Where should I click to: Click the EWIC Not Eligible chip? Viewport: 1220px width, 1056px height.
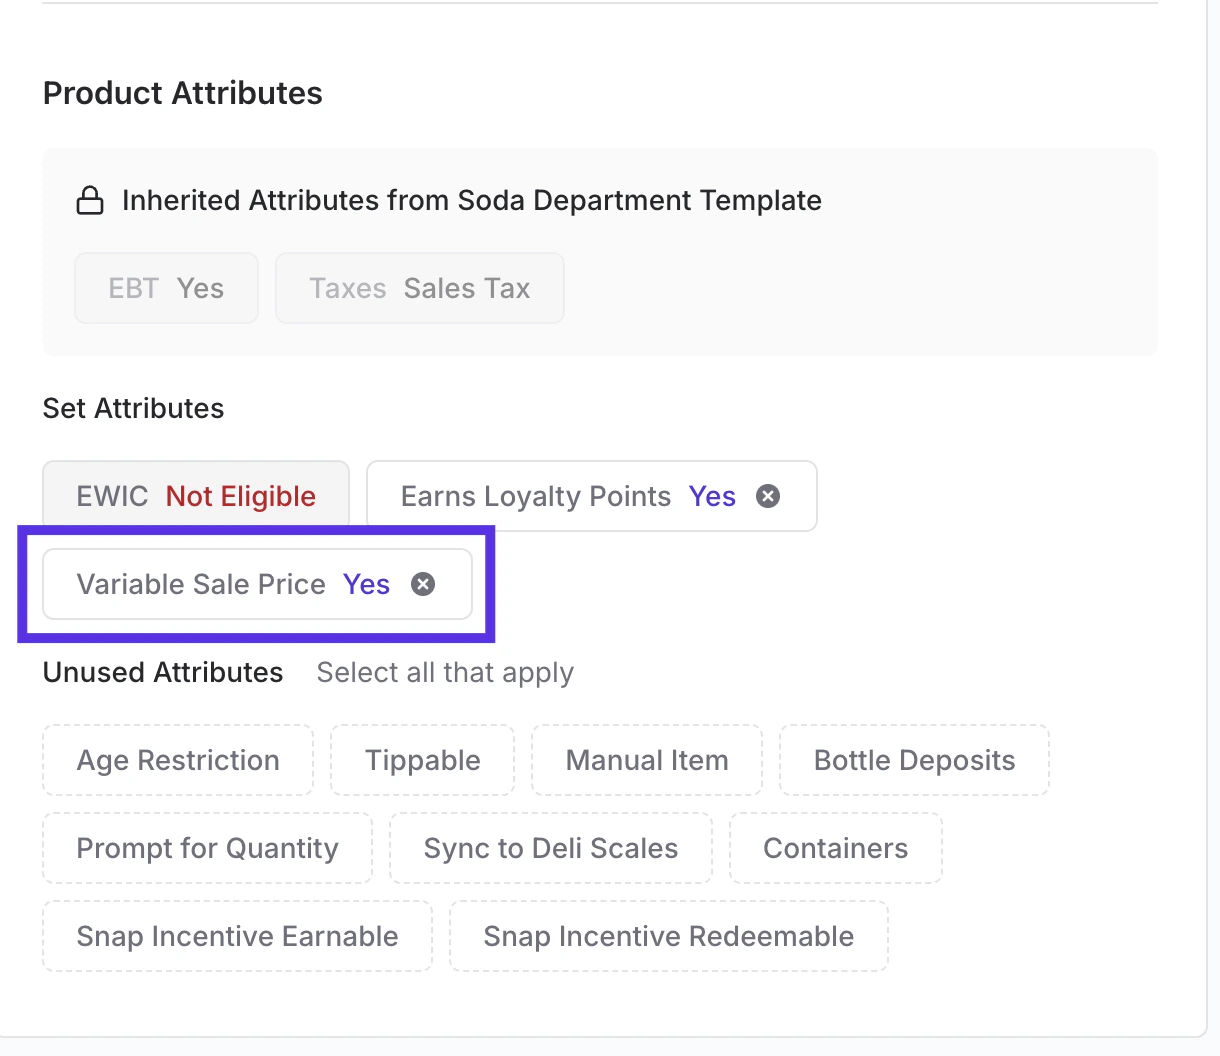196,496
